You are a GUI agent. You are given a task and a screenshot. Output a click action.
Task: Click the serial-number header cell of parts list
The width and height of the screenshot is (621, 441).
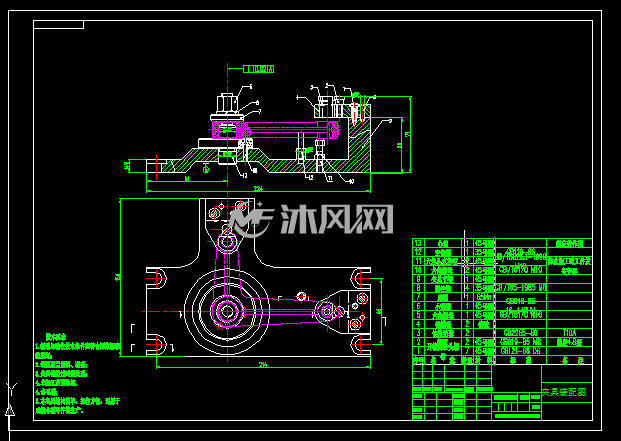coord(418,360)
